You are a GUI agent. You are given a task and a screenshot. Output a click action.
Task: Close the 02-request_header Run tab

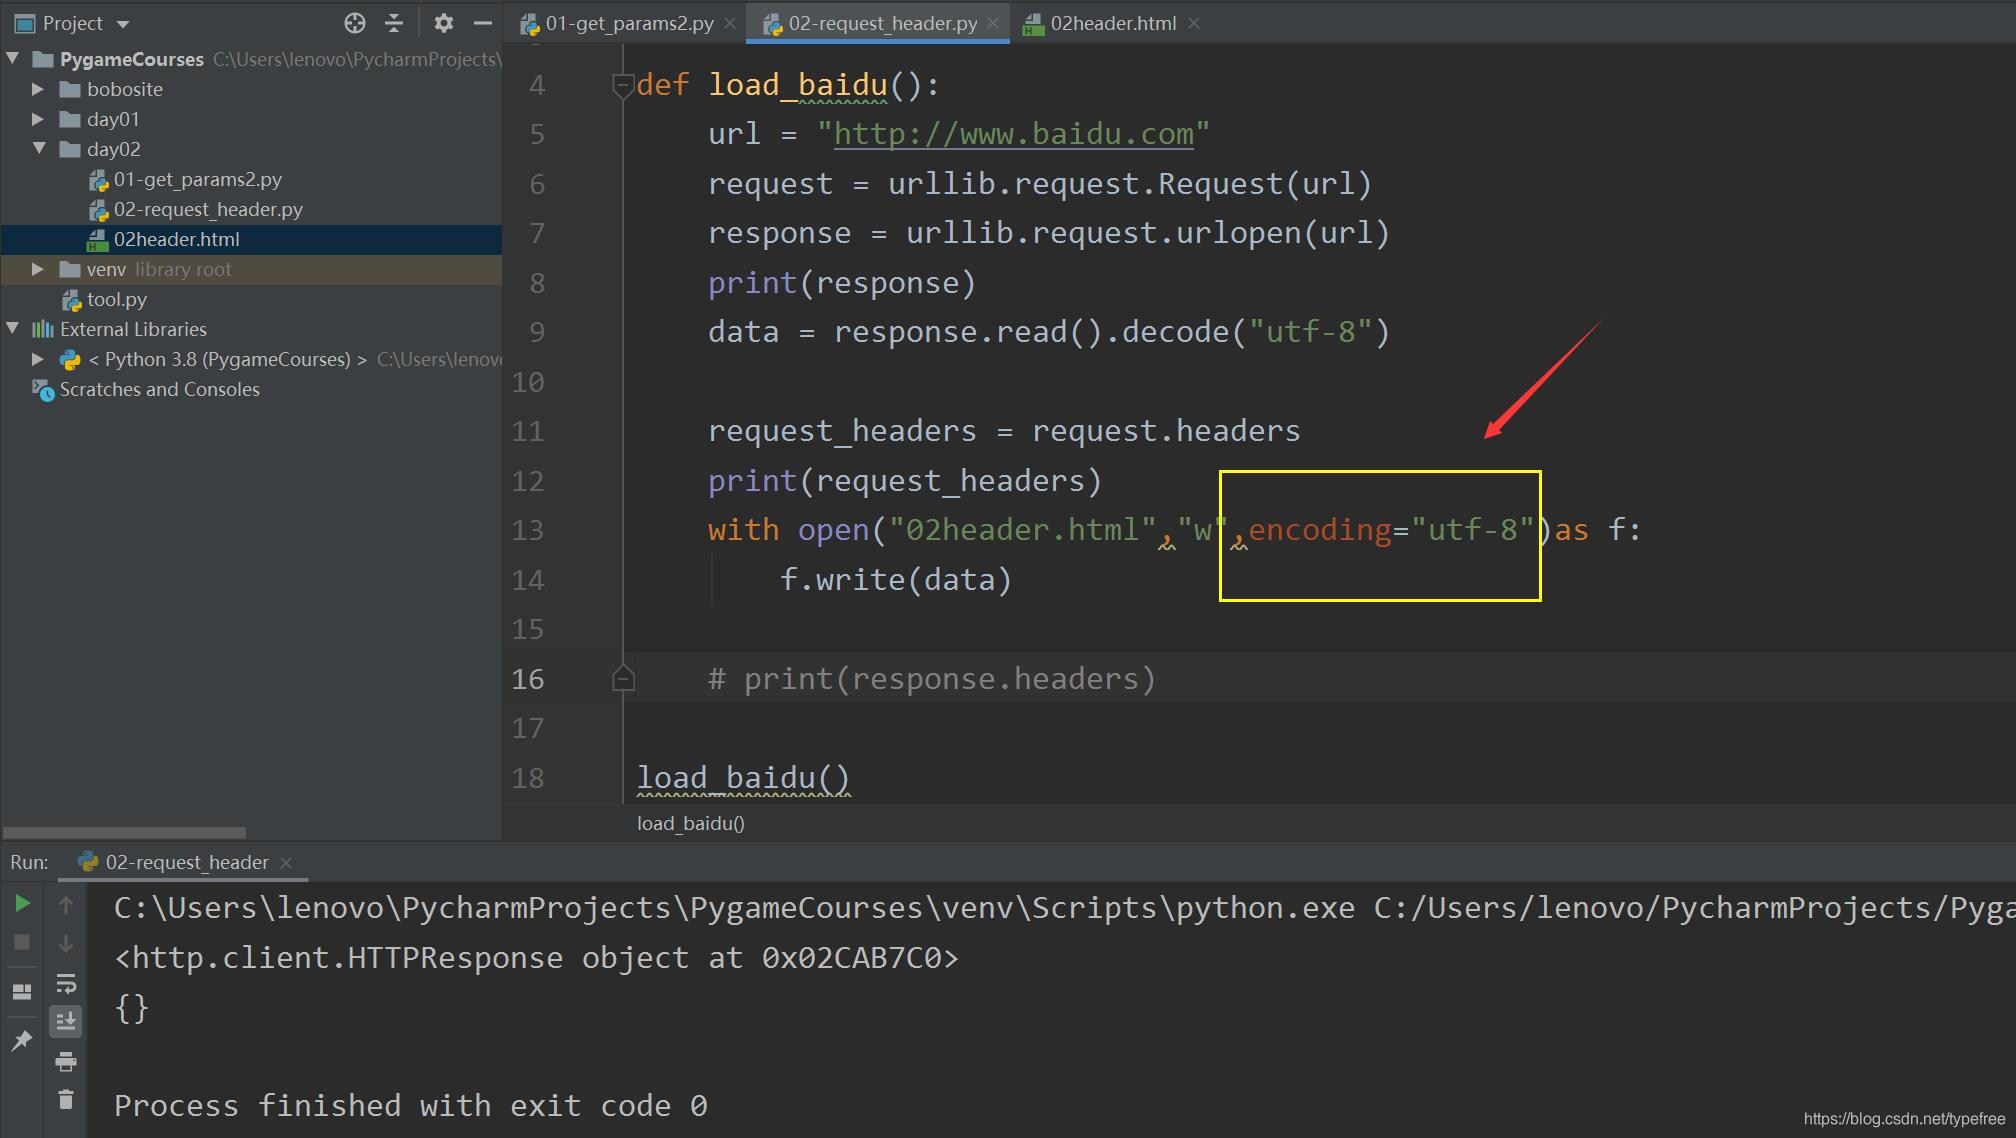286,862
